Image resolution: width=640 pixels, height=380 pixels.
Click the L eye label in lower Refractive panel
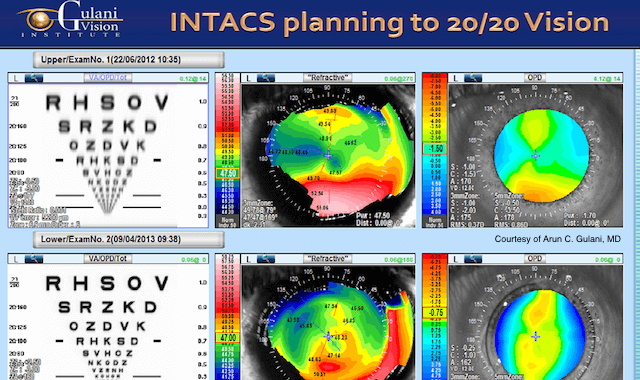pos(248,259)
